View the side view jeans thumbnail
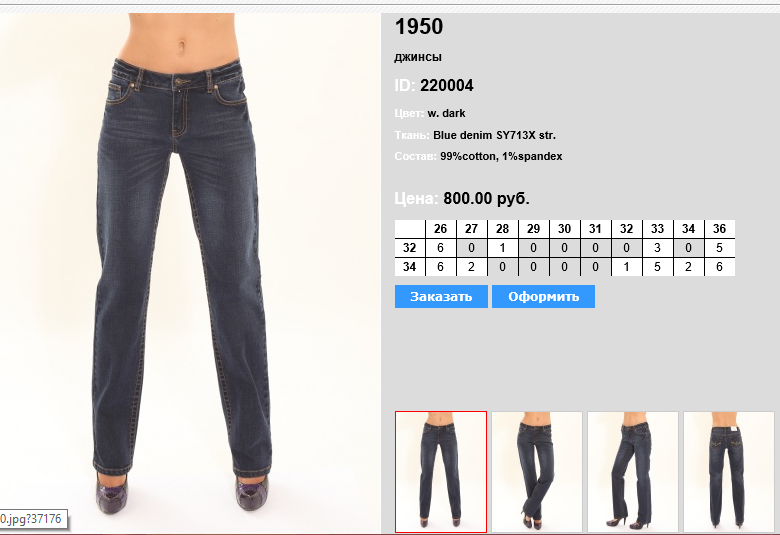This screenshot has height=535, width=780. [633, 472]
